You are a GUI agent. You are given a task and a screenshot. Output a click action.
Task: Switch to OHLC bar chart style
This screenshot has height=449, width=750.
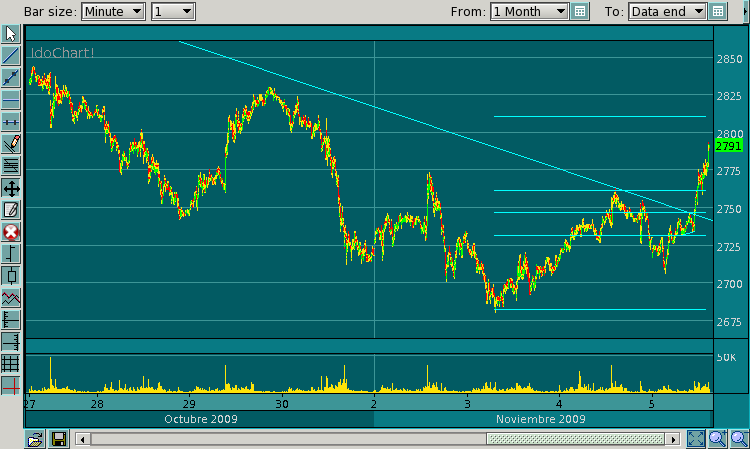pyautogui.click(x=11, y=254)
